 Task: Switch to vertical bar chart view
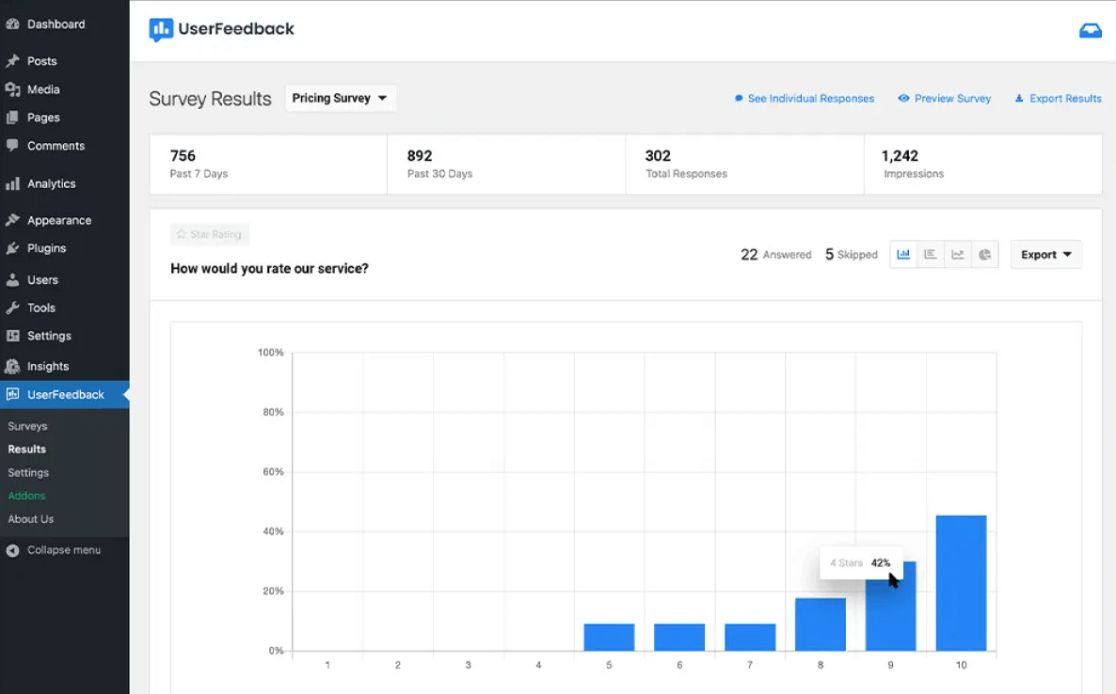903,255
